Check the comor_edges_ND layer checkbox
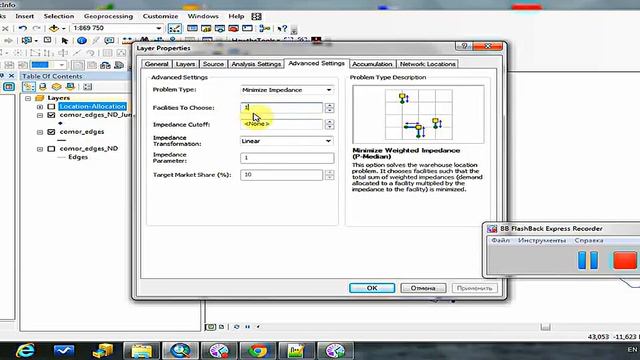 [51, 149]
